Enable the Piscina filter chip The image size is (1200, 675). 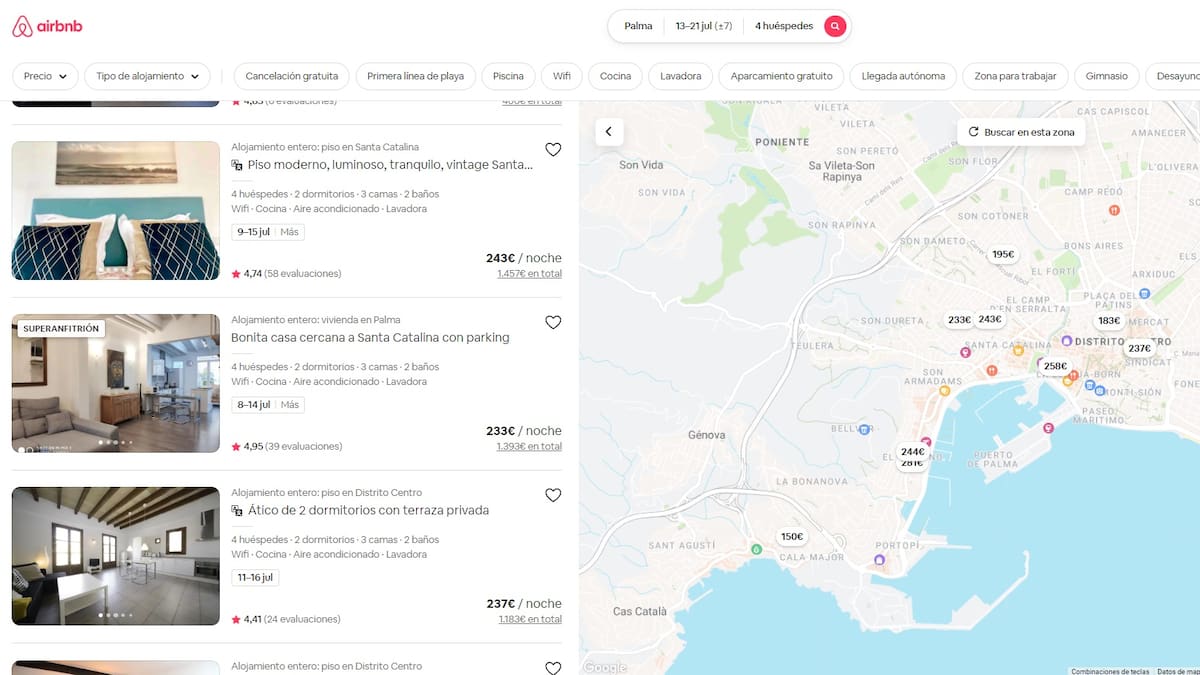pos(508,76)
